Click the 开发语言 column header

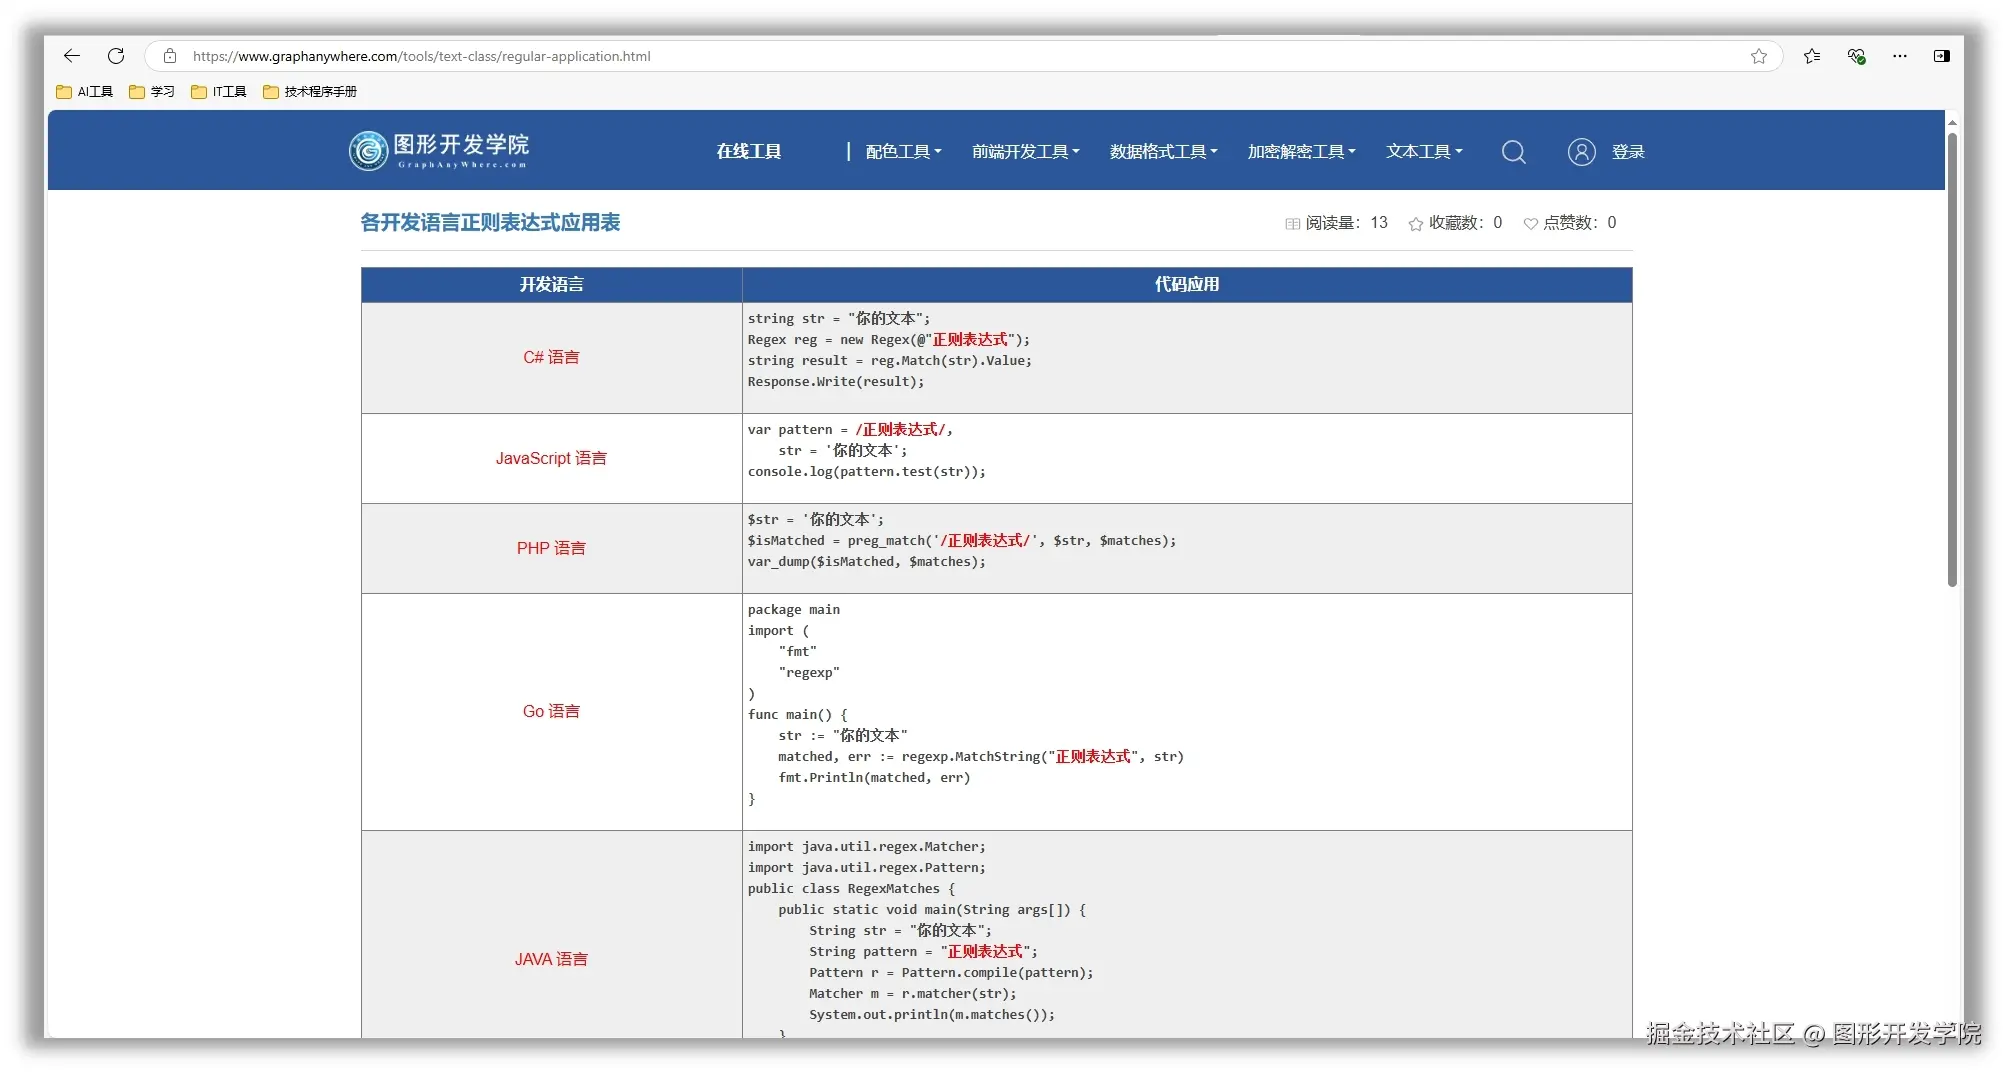tap(551, 285)
